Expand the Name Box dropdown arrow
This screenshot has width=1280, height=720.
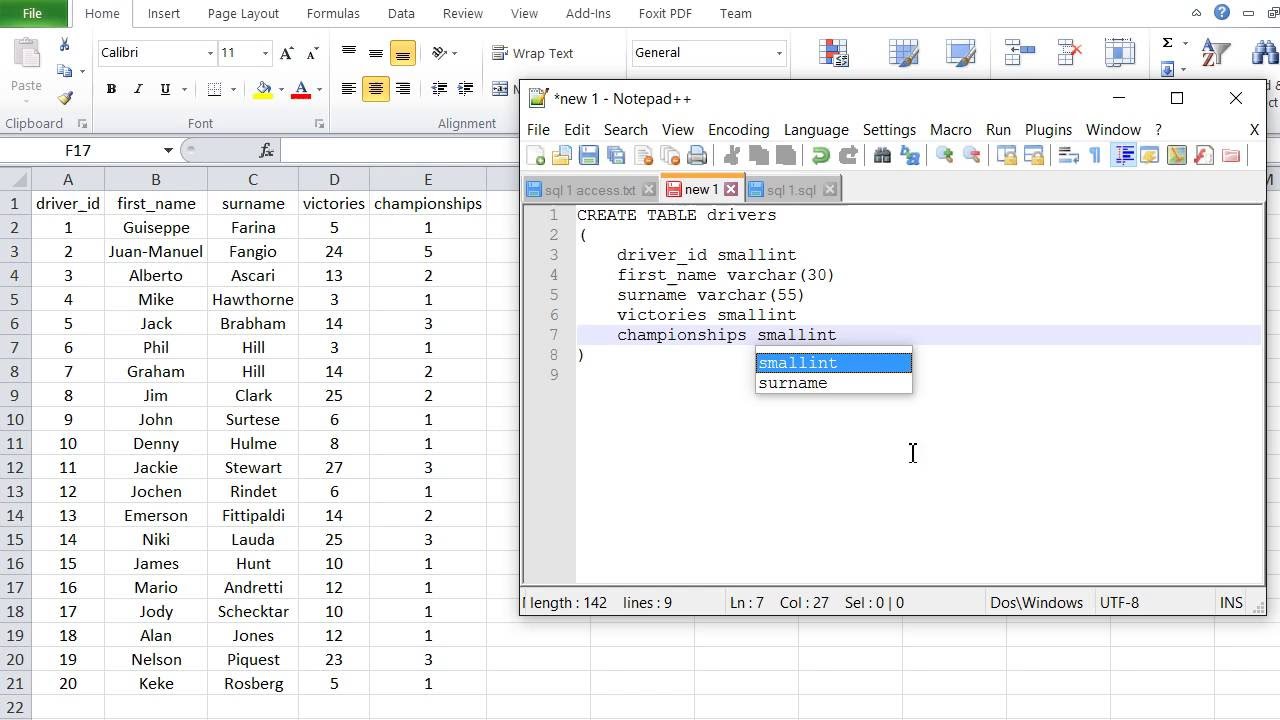click(168, 150)
